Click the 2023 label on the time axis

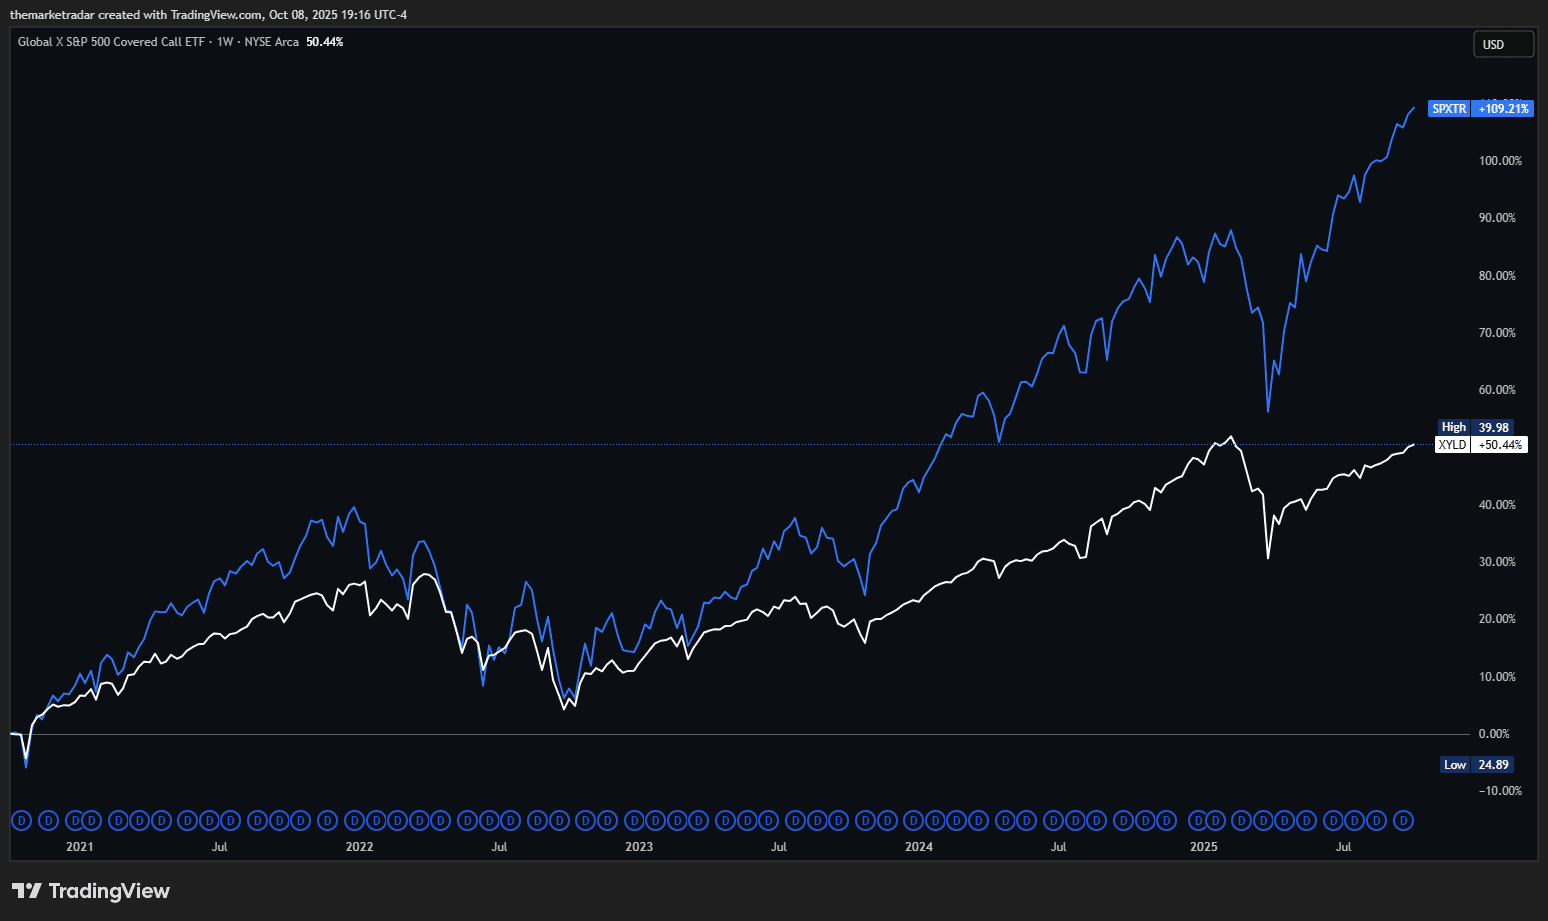click(x=639, y=847)
